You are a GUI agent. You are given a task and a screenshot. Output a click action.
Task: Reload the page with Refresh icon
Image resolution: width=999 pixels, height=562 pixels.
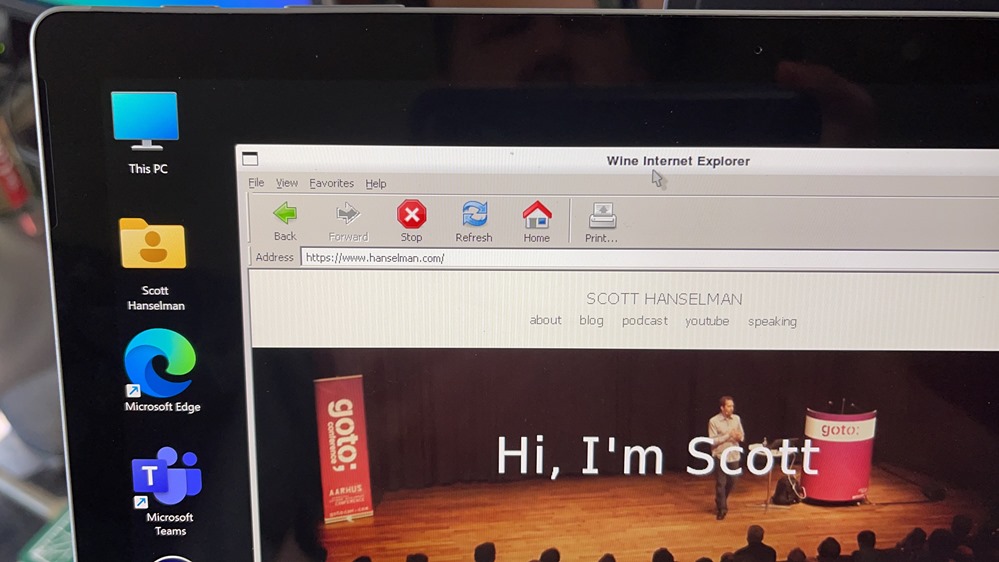[x=474, y=214]
